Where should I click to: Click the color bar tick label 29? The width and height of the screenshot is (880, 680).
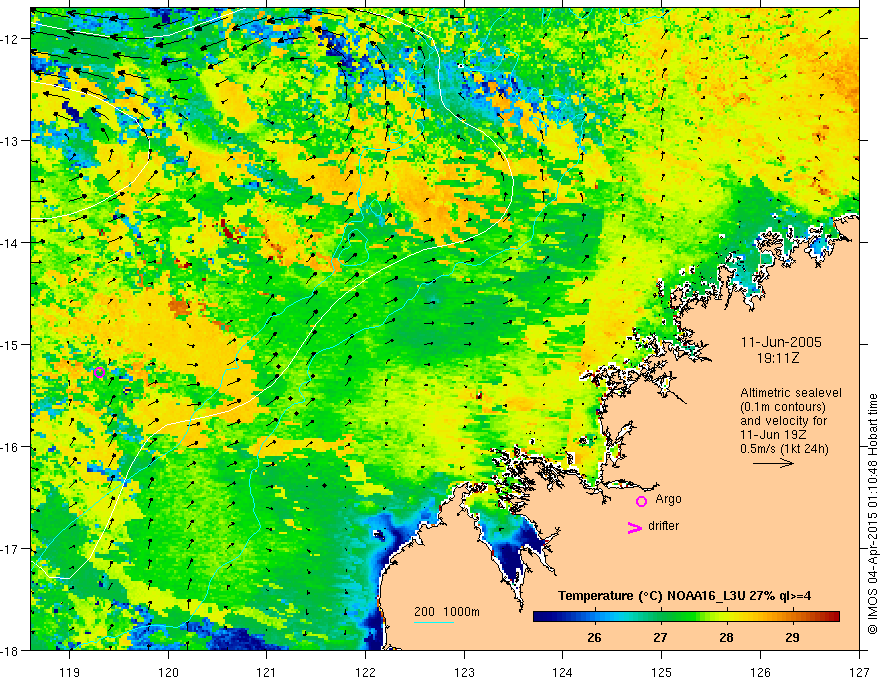click(x=792, y=638)
